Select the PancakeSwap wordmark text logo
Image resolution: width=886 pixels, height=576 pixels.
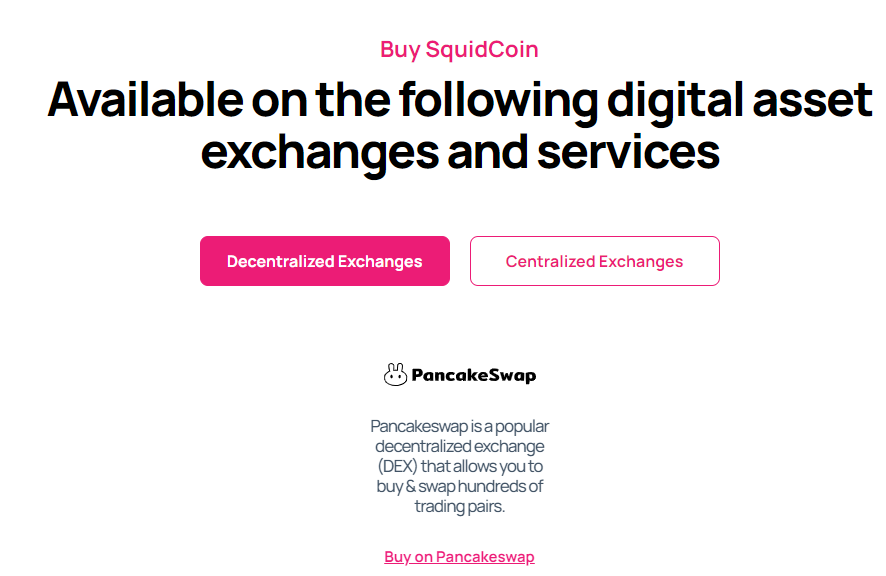coord(474,375)
